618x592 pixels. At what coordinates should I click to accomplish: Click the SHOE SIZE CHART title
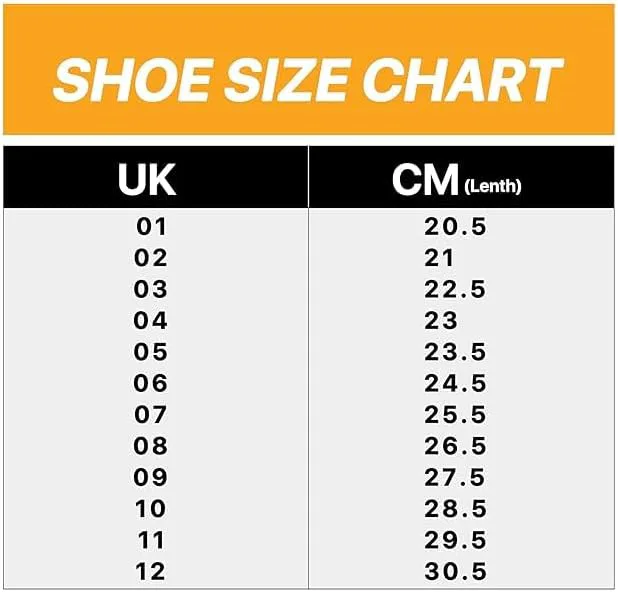pyautogui.click(x=308, y=80)
